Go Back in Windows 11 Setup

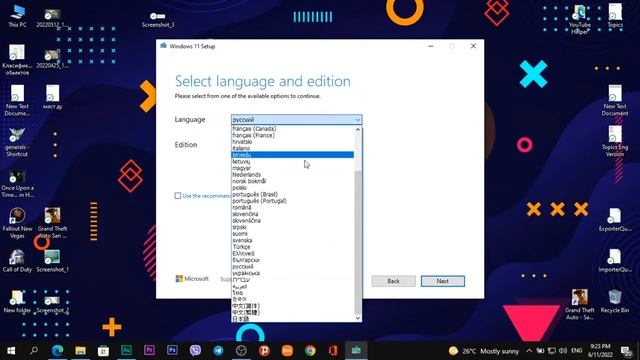click(x=393, y=281)
